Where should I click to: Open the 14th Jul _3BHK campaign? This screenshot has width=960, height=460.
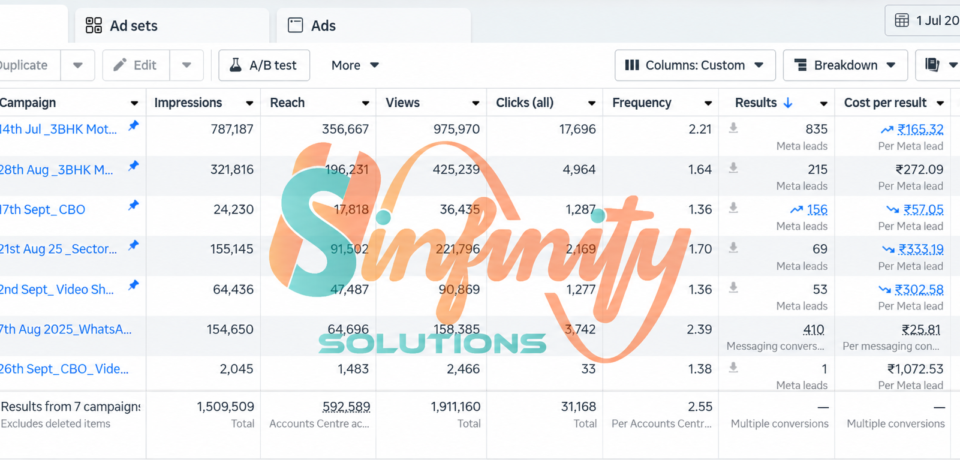tap(57, 129)
